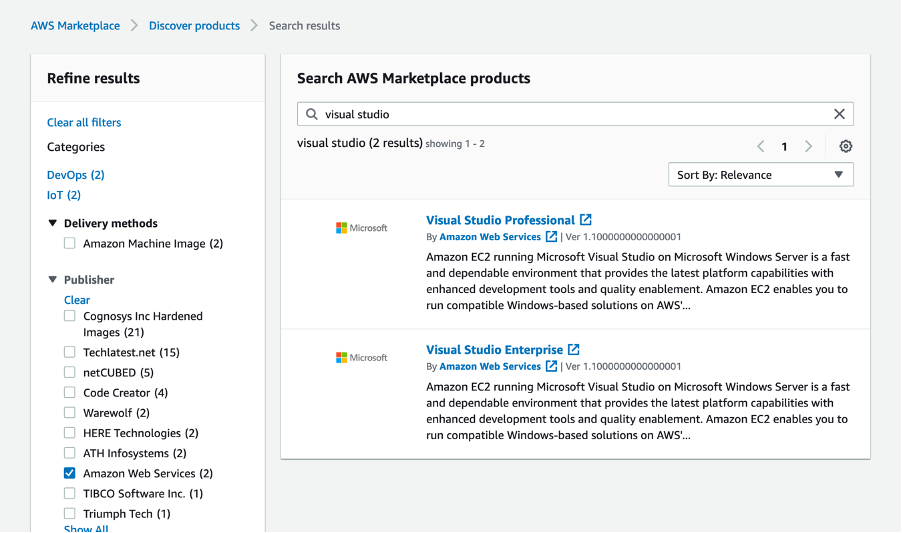Click external link icon beside Visual Studio Professional
The image size is (902, 533).
tap(586, 220)
